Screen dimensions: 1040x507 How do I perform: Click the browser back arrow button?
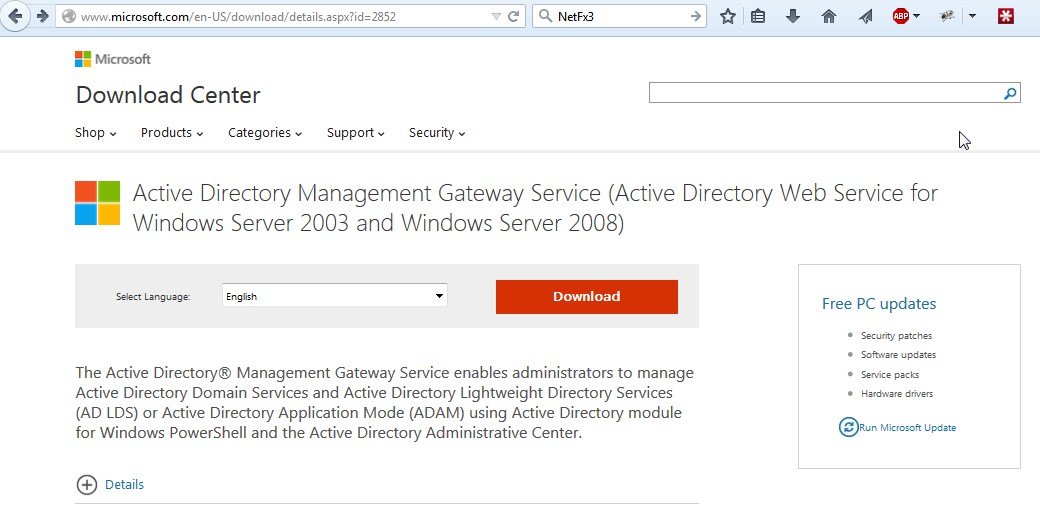pos(16,16)
